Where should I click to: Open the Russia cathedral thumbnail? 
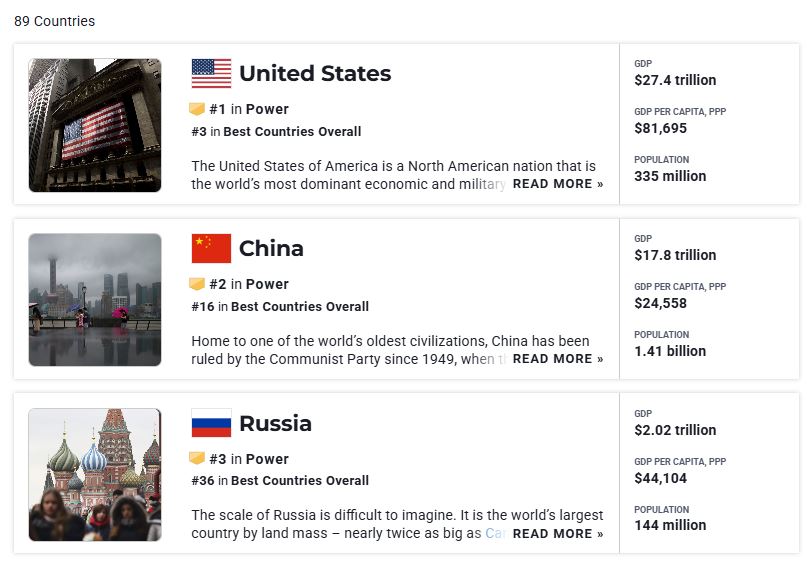pos(95,475)
